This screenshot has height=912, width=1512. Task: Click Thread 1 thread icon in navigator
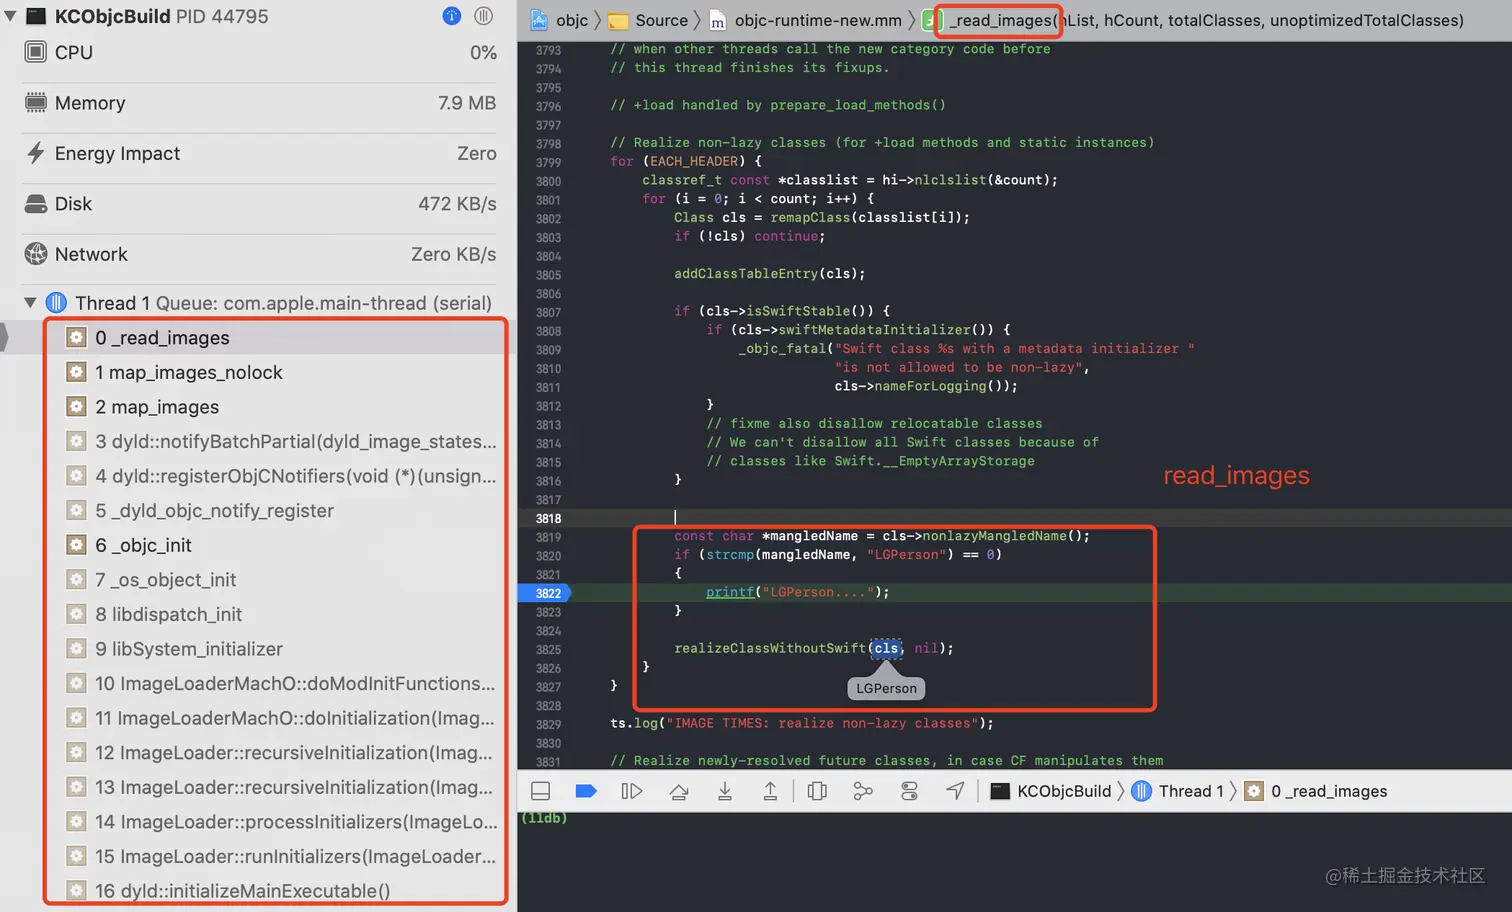57,302
